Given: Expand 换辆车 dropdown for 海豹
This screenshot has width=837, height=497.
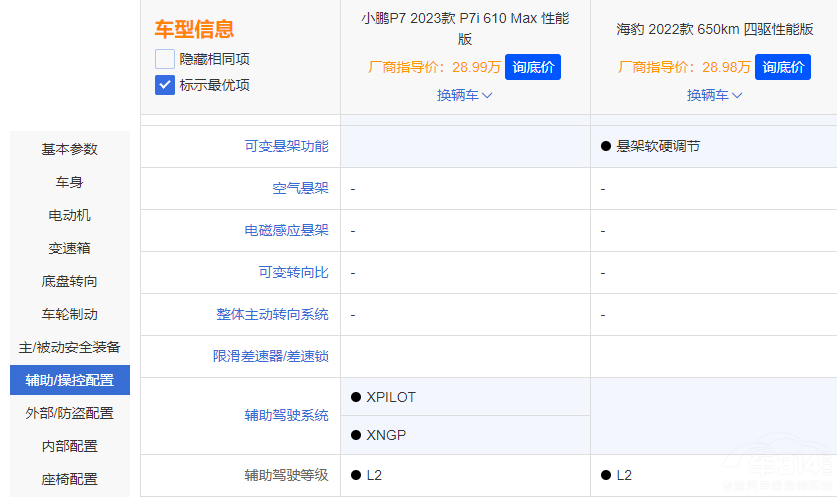Looking at the screenshot, I should pyautogui.click(x=714, y=95).
